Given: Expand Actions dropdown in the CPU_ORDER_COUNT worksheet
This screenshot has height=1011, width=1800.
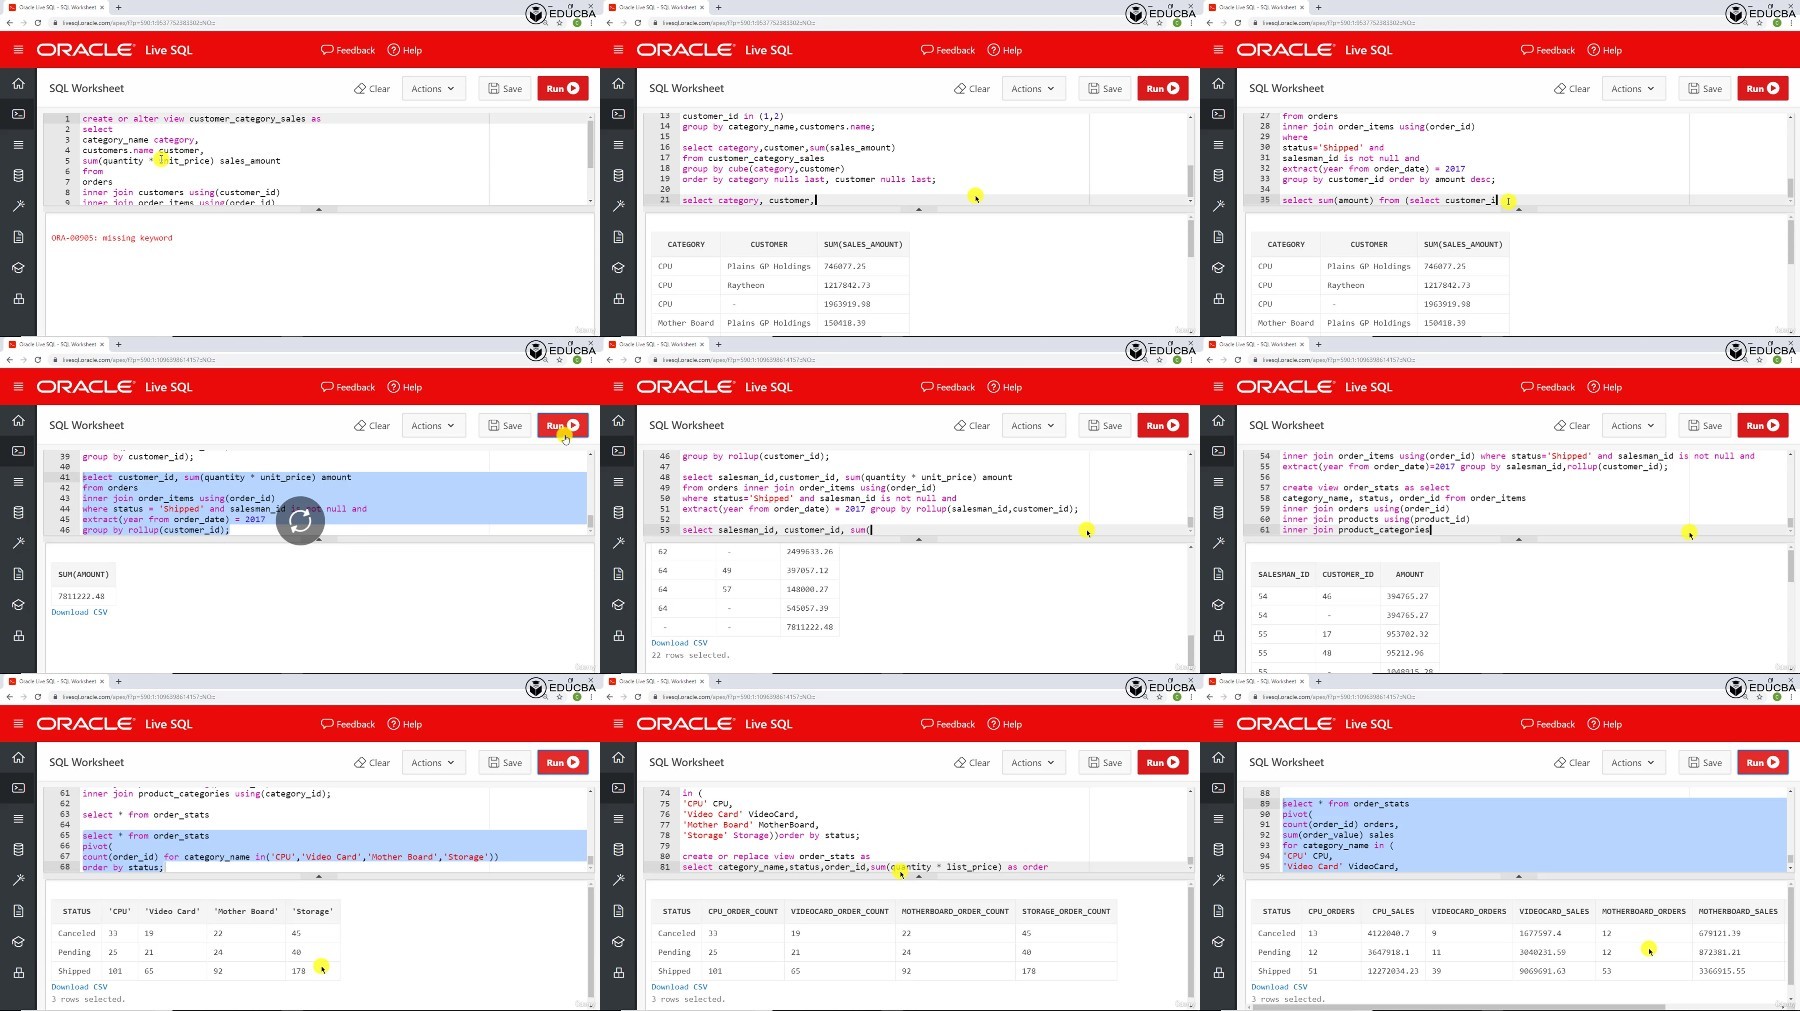Looking at the screenshot, I should 1033,763.
